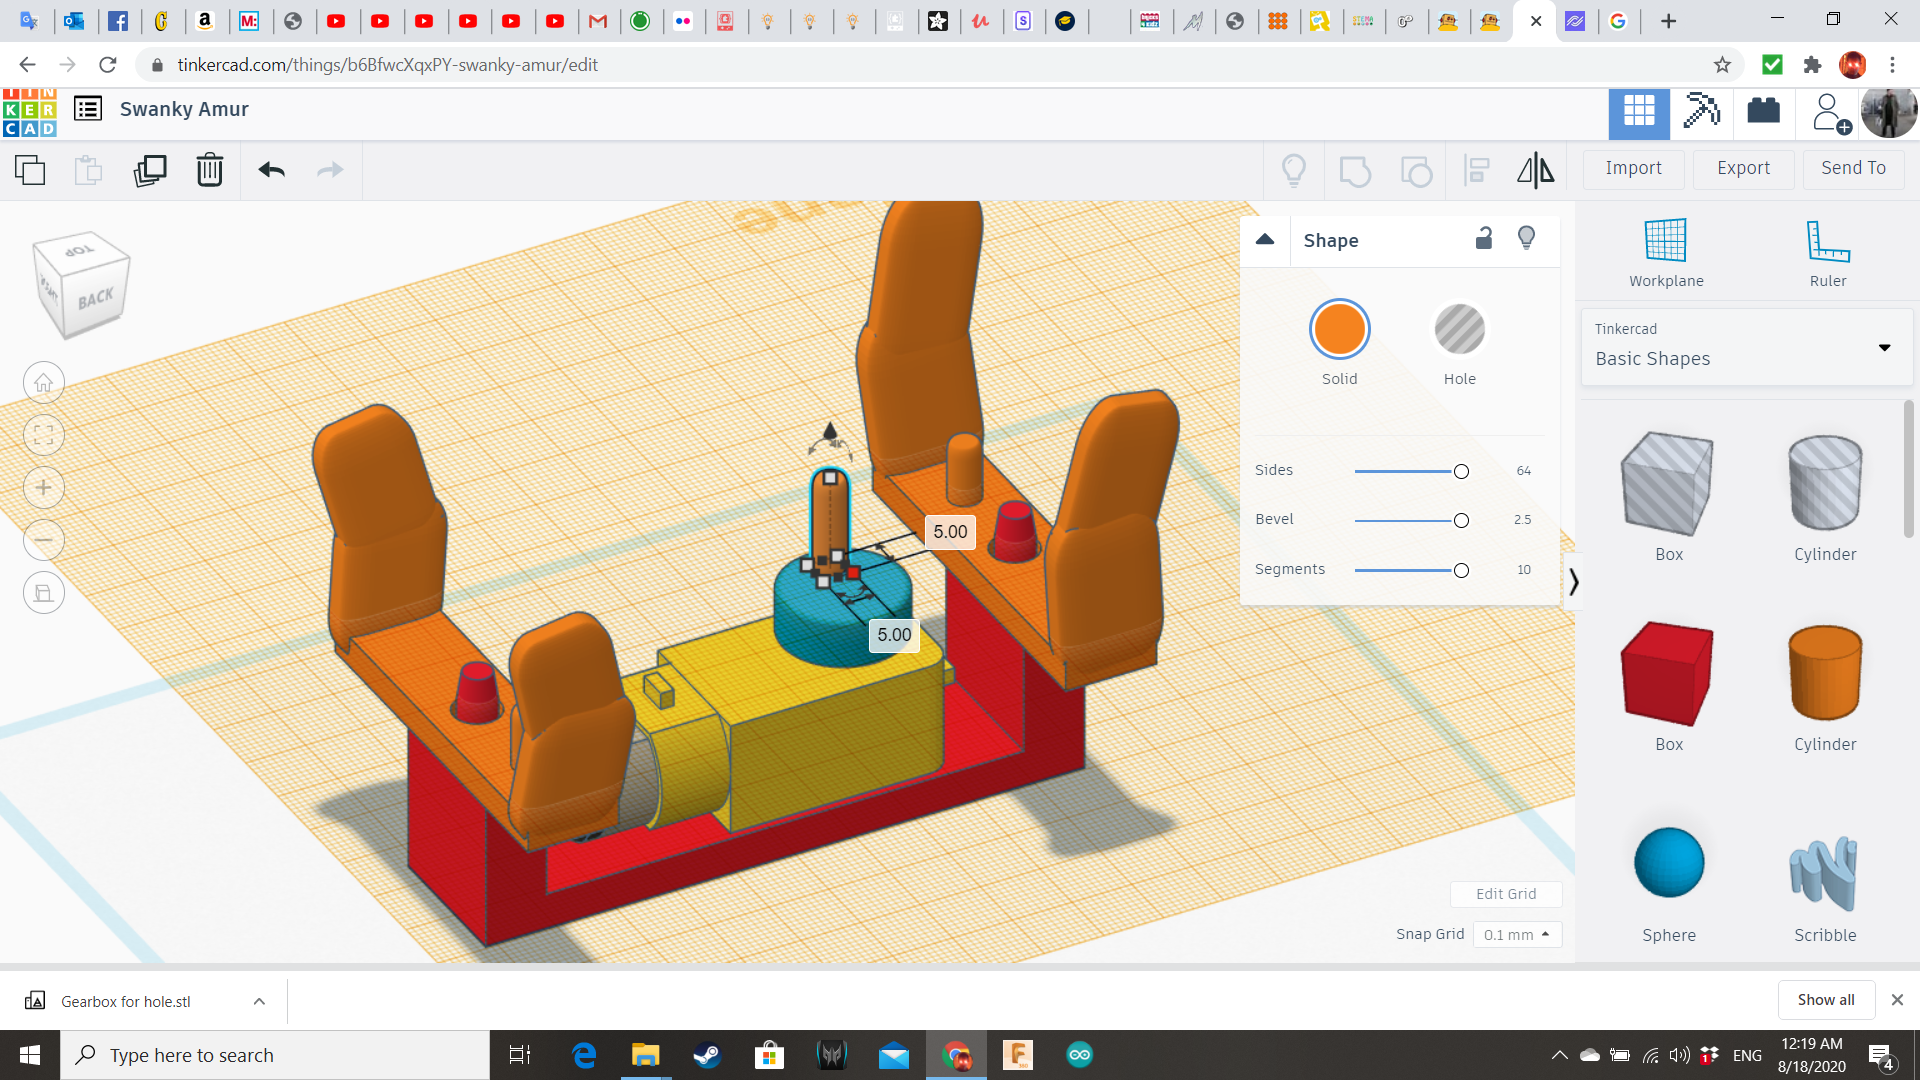
Task: Toggle shape visibility with the lightbulb icon
Action: (1526, 238)
